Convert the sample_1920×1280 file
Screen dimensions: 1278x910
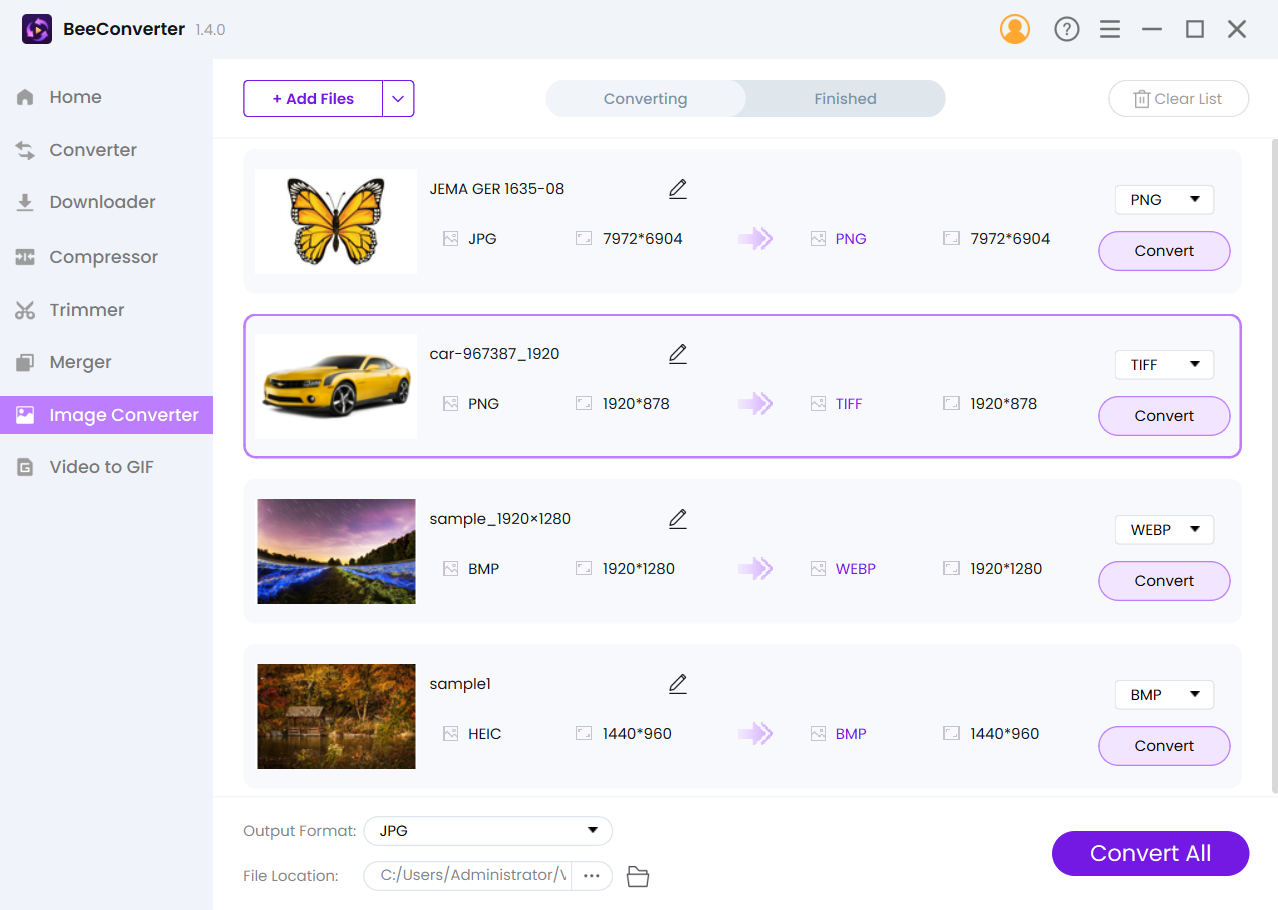pos(1164,581)
